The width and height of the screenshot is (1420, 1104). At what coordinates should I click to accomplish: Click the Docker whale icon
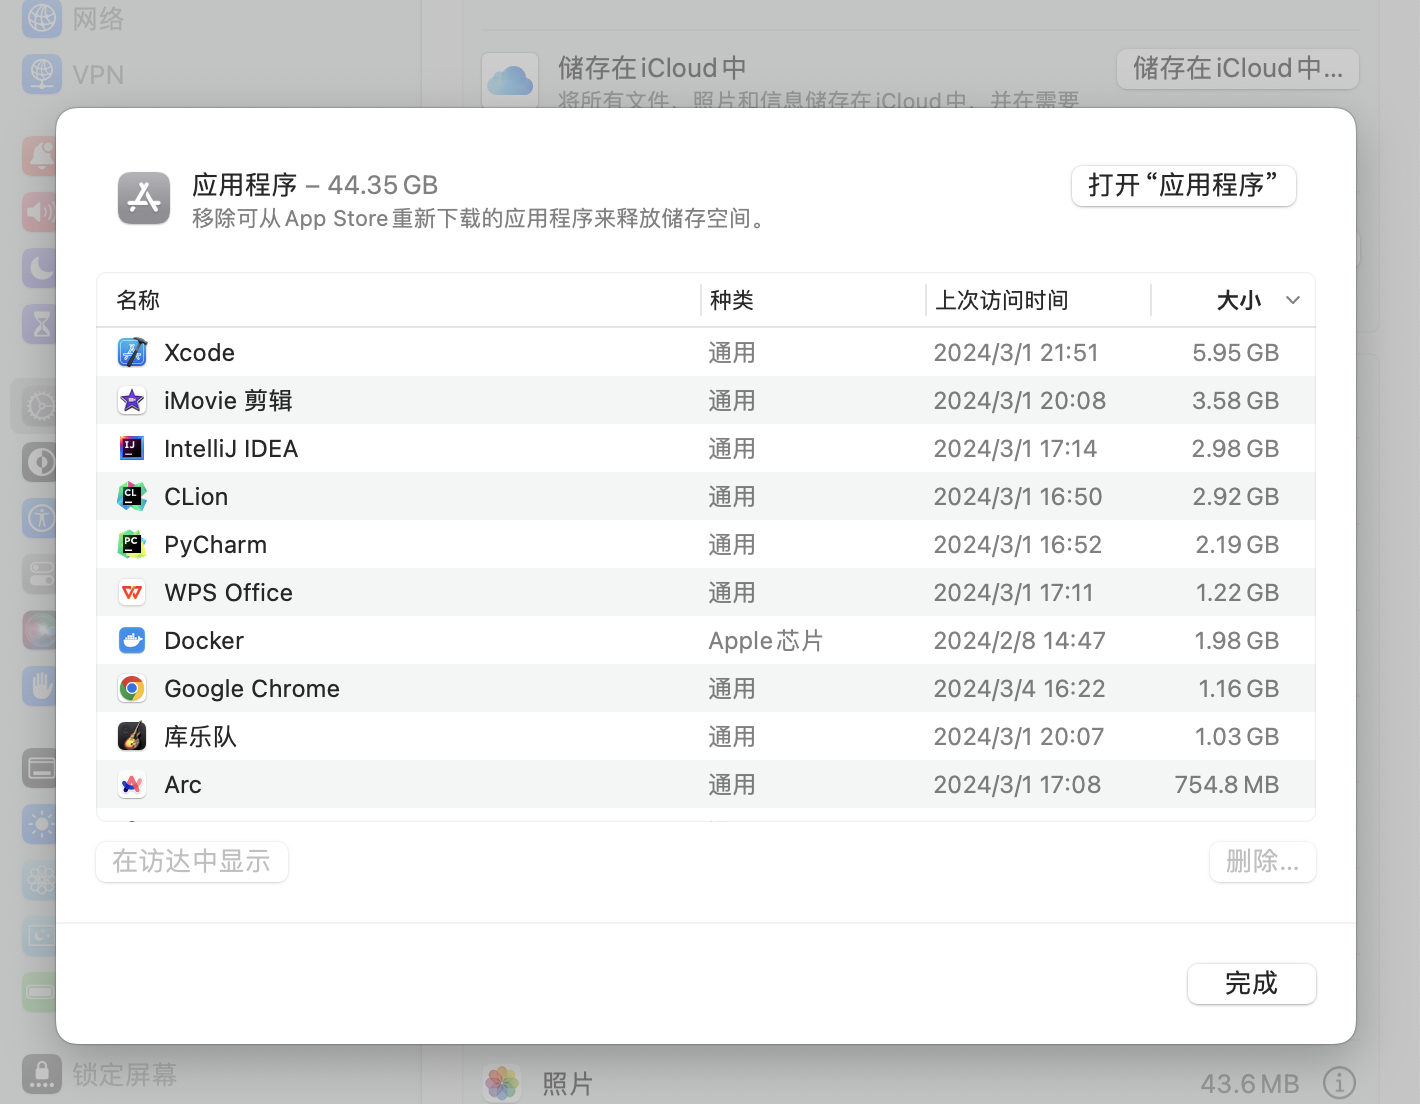click(x=132, y=641)
